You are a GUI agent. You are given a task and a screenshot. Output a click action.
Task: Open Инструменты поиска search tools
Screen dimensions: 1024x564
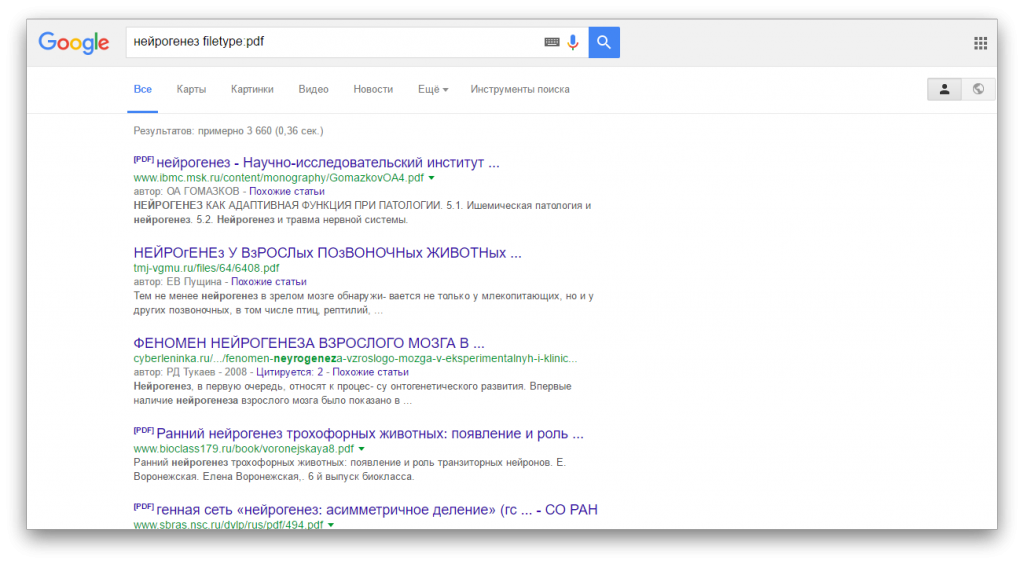pyautogui.click(x=520, y=89)
